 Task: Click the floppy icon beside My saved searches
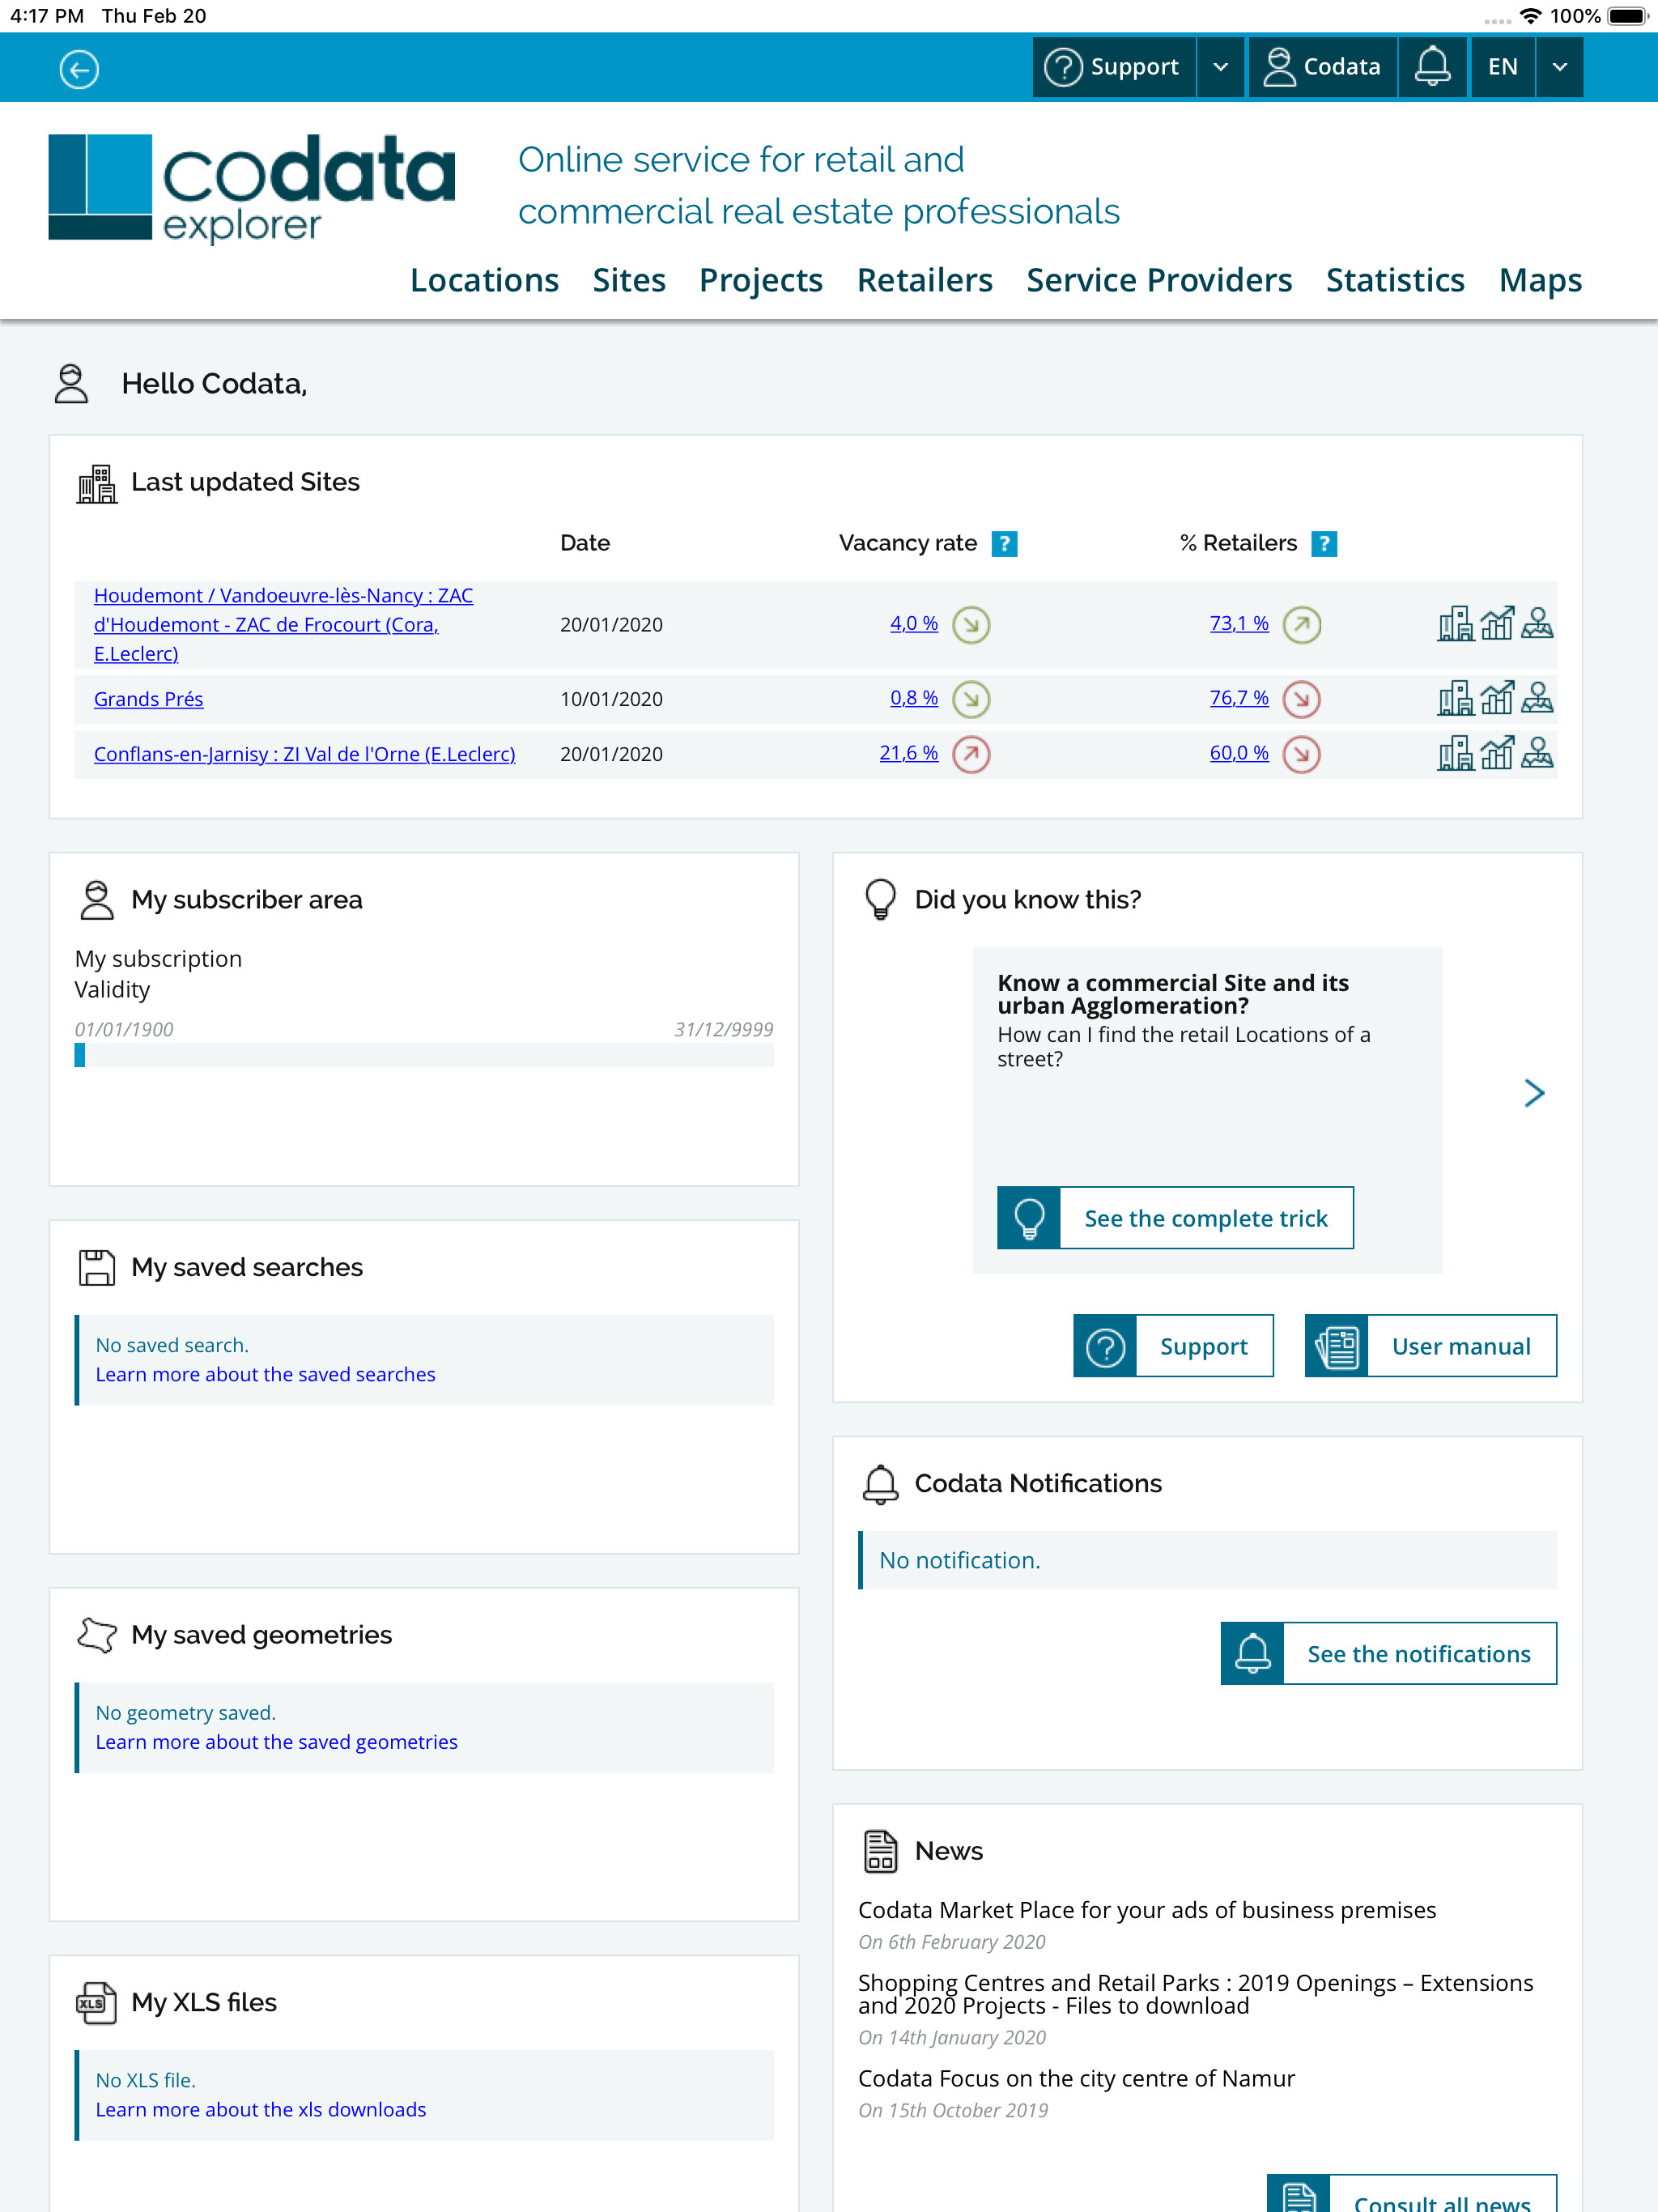click(97, 1268)
